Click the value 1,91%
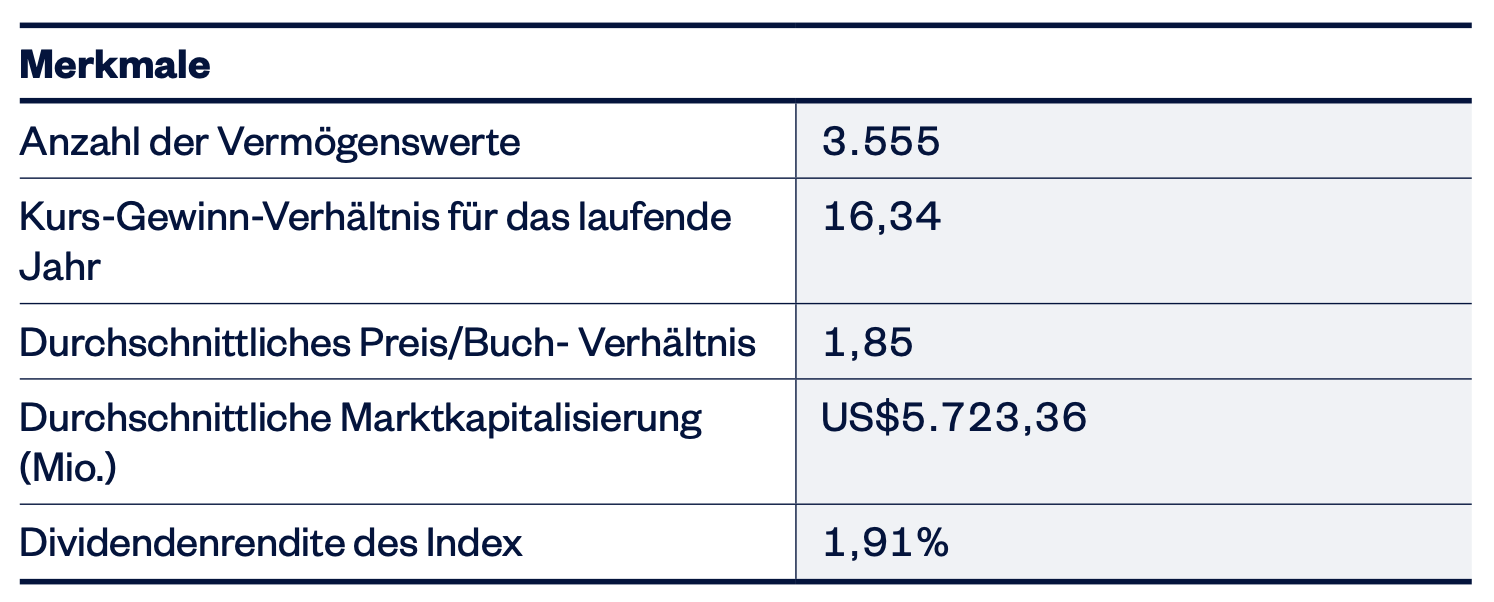Viewport: 1494px width, 602px height. tap(884, 543)
